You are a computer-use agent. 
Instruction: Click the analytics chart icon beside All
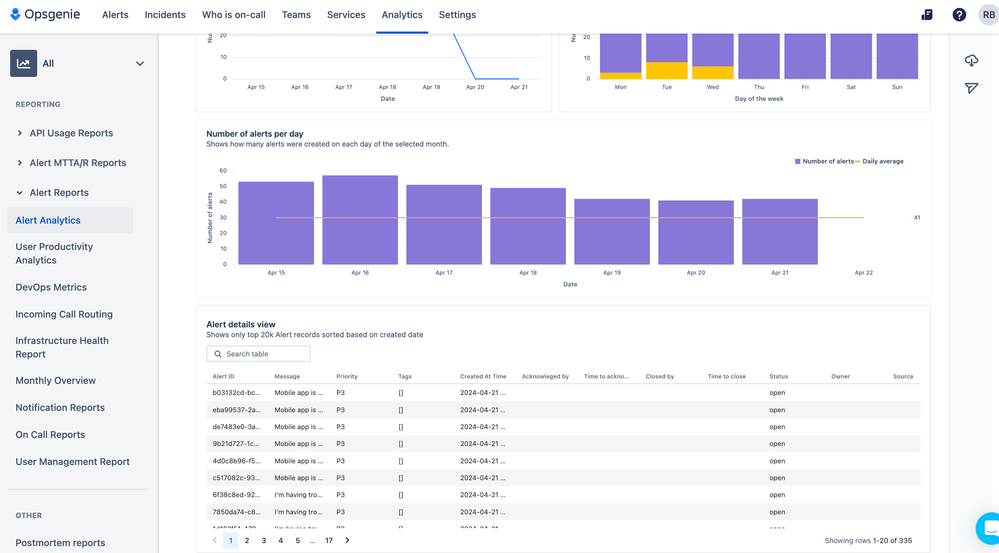pos(23,63)
